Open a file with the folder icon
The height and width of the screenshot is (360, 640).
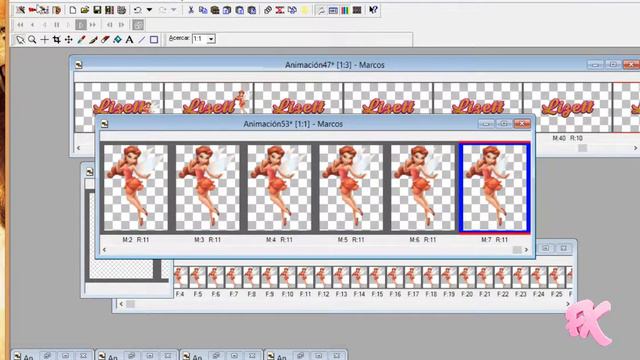85,10
